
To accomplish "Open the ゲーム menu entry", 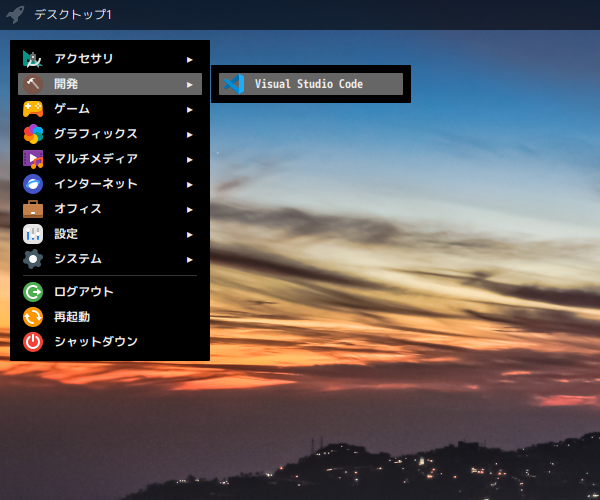I will point(110,109).
